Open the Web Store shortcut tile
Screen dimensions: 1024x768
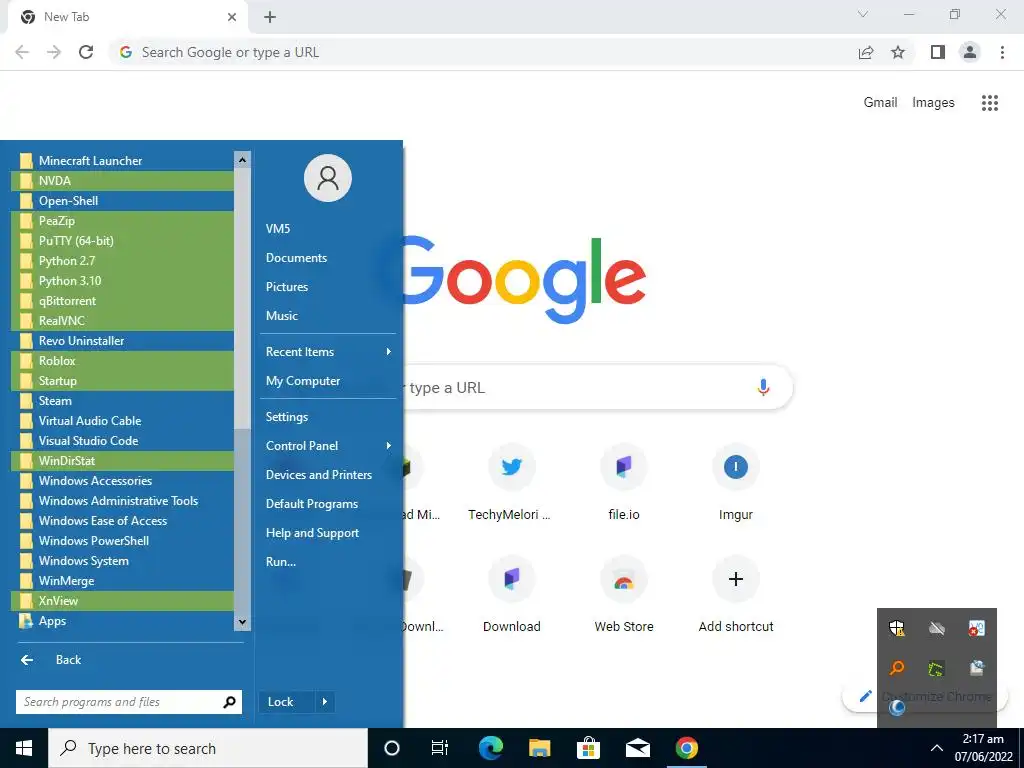click(x=624, y=579)
